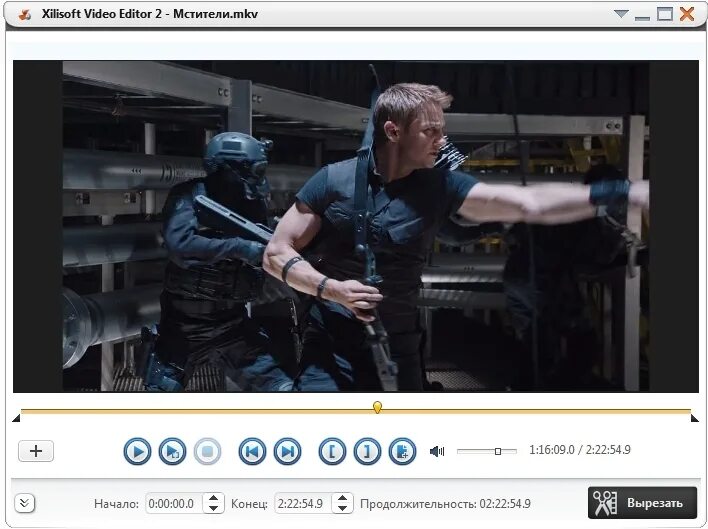Decrease Конец time with down arrow
The image size is (708, 529).
pyautogui.click(x=342, y=509)
